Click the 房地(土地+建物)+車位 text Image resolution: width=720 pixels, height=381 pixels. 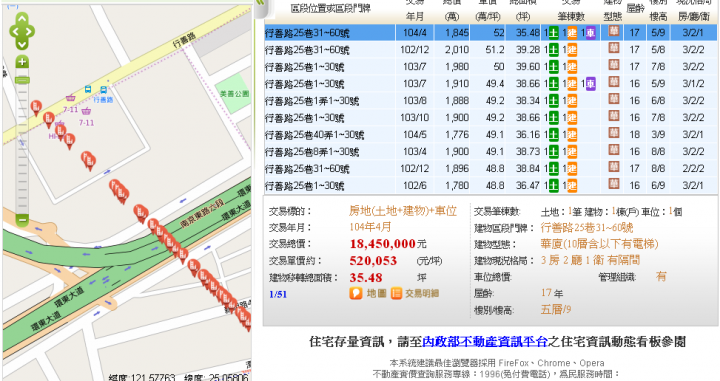[403, 211]
